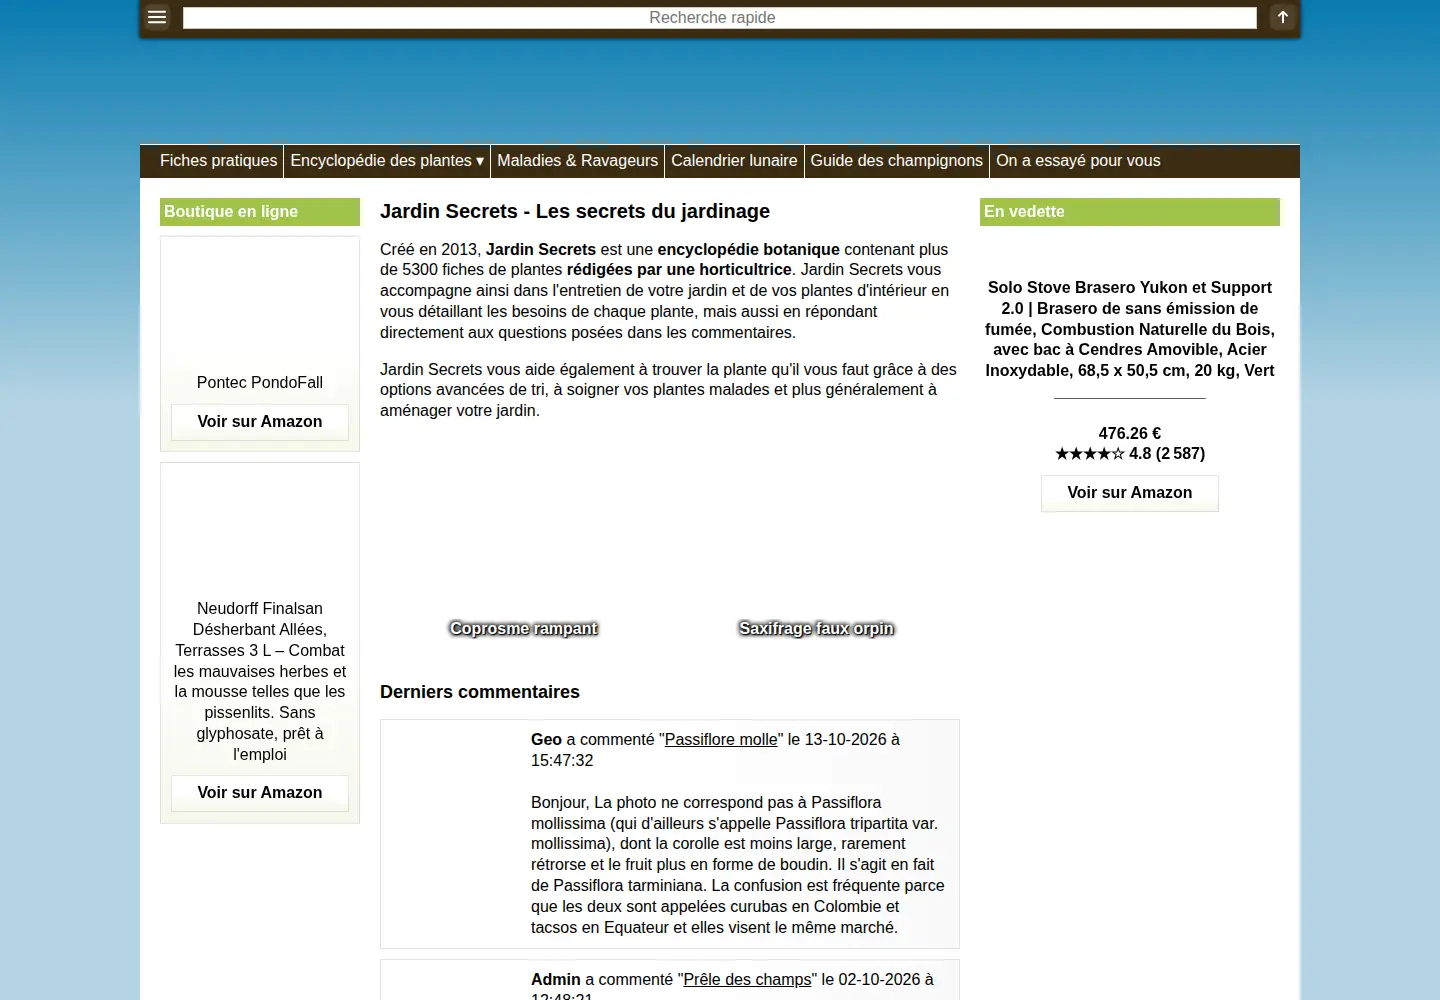Image resolution: width=1440 pixels, height=1000 pixels.
Task: Select On a essayé pour vous
Action: pos(1078,161)
